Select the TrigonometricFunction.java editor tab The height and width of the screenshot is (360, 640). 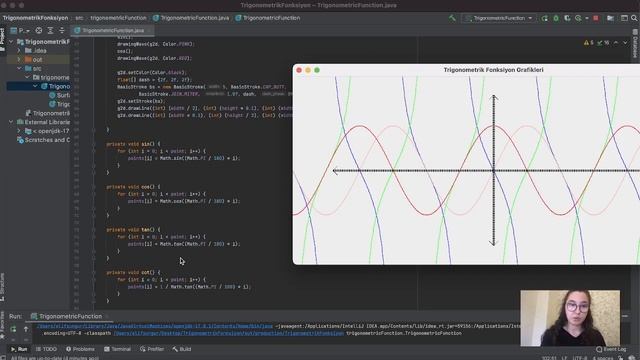pos(113,31)
